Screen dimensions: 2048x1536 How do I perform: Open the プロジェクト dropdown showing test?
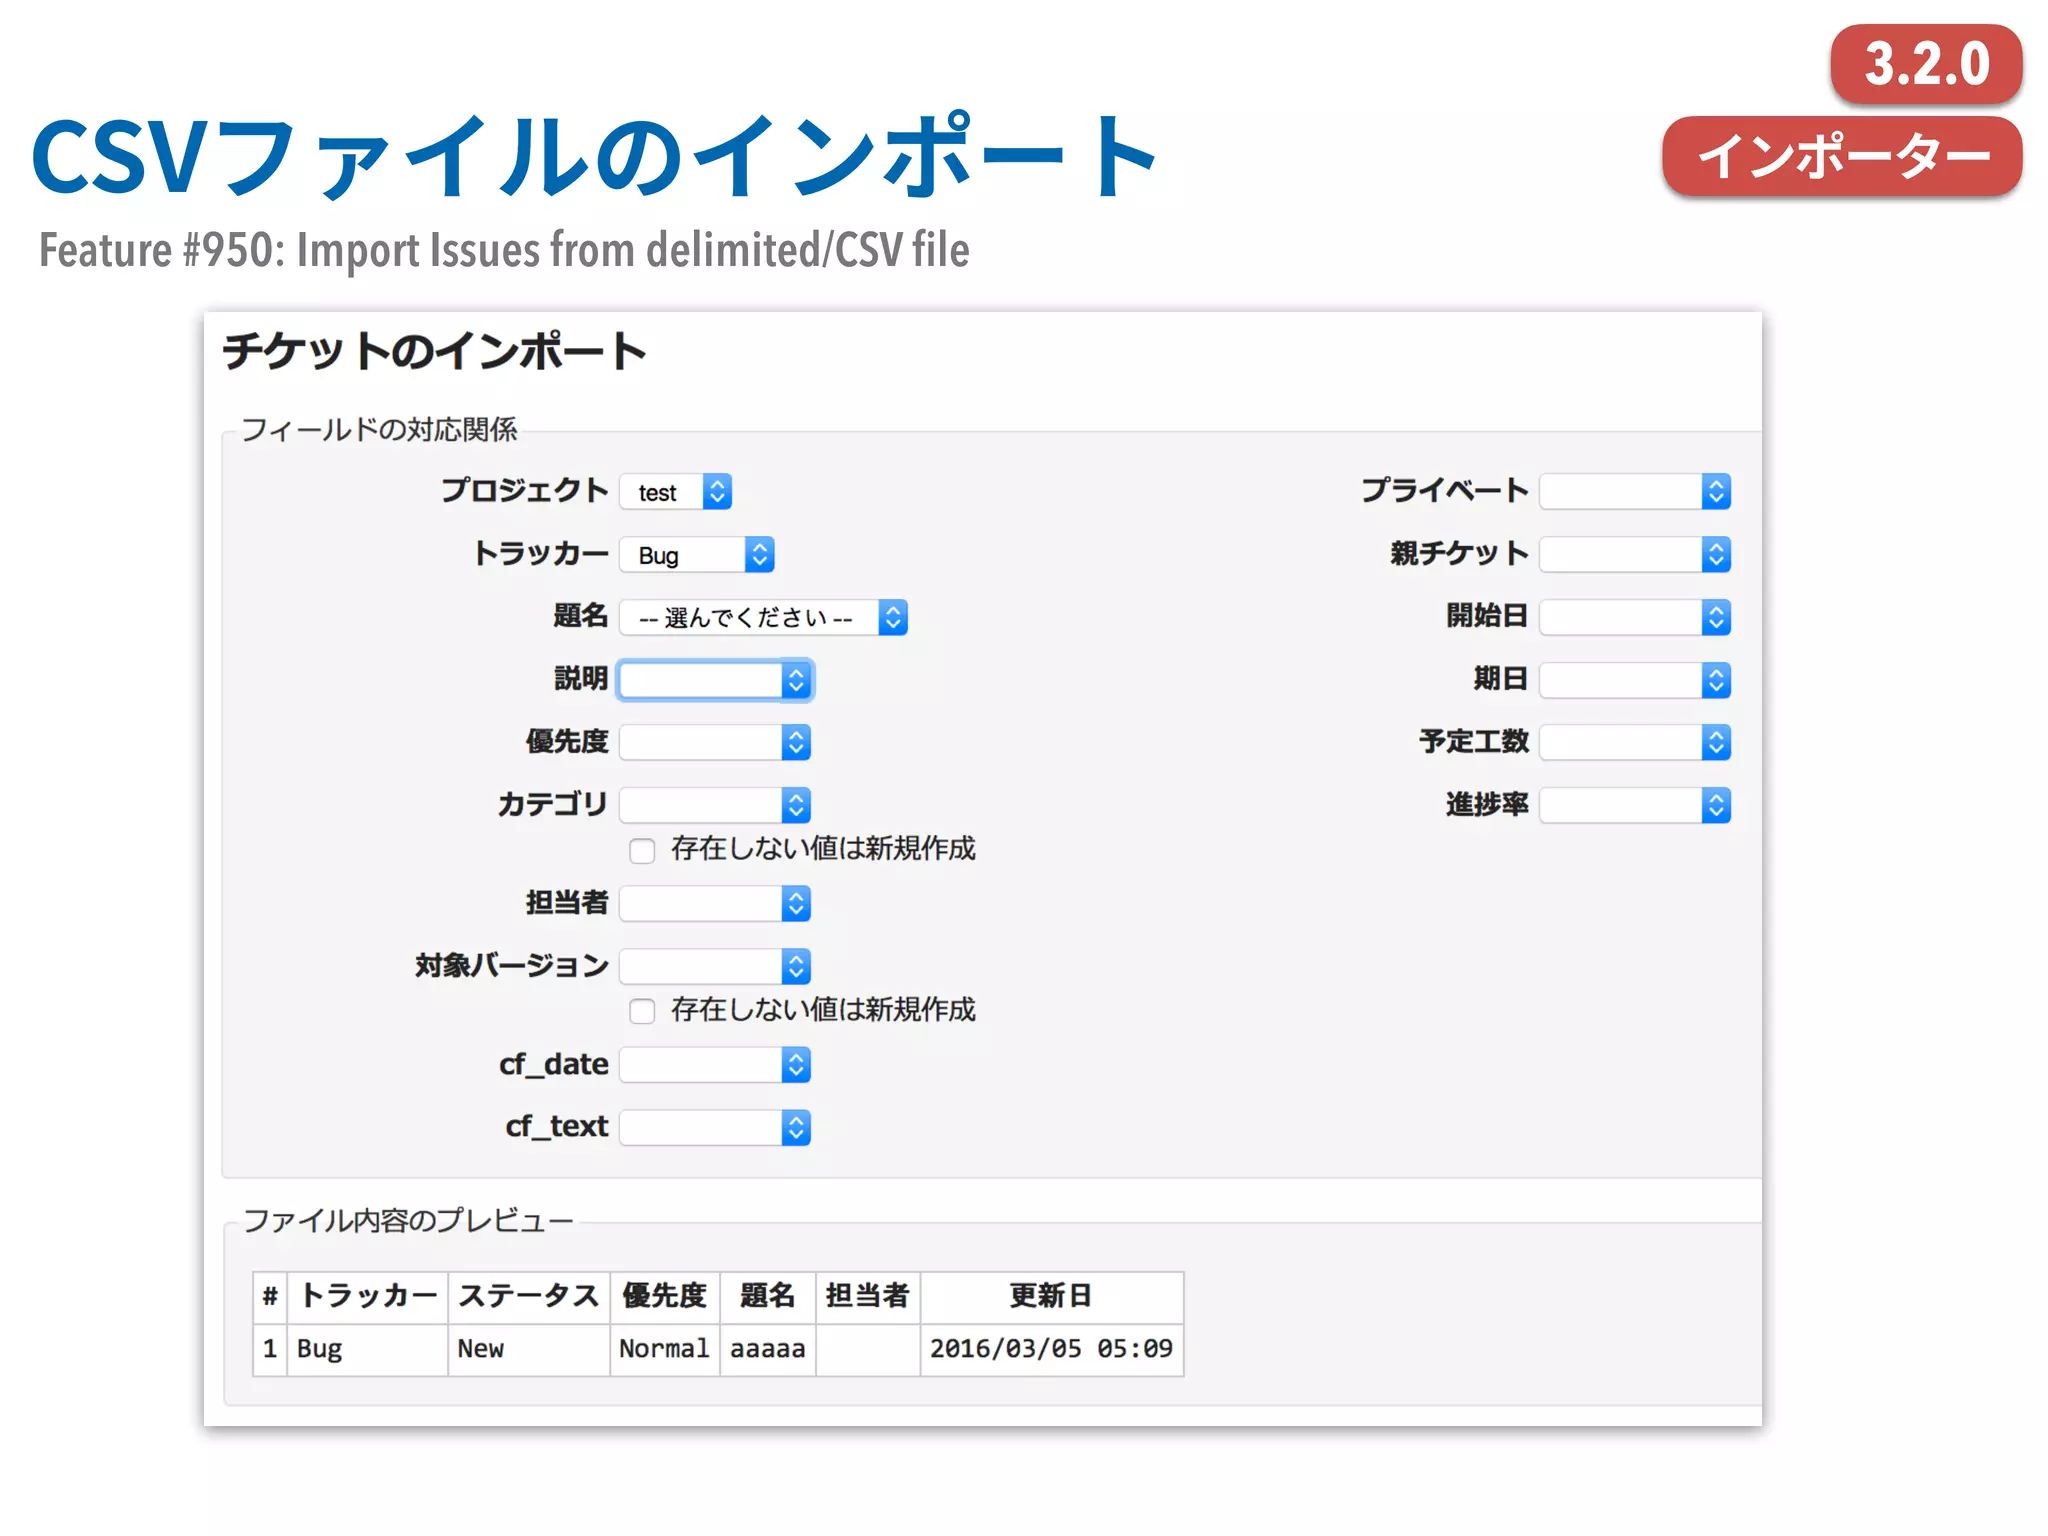(x=676, y=492)
